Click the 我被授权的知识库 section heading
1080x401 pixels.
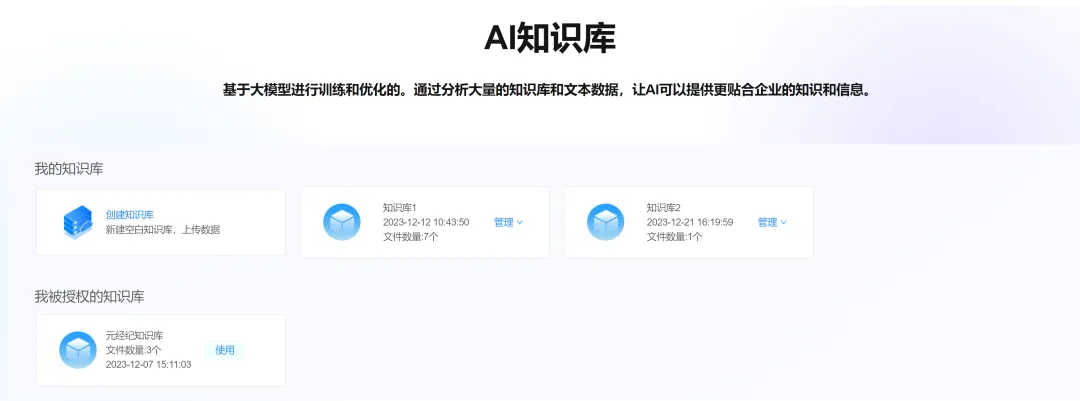click(90, 297)
